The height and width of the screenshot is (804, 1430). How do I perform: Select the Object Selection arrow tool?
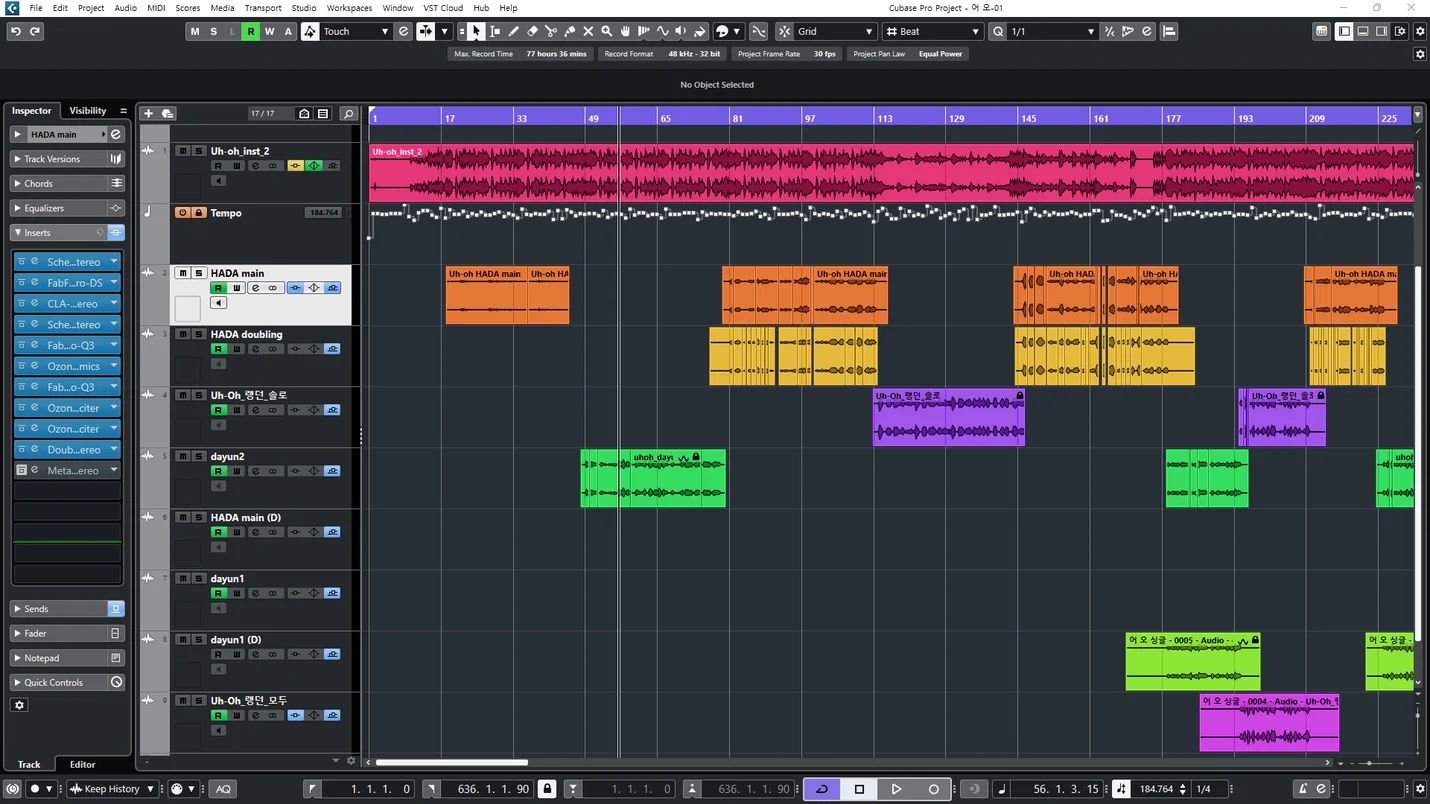click(x=476, y=31)
